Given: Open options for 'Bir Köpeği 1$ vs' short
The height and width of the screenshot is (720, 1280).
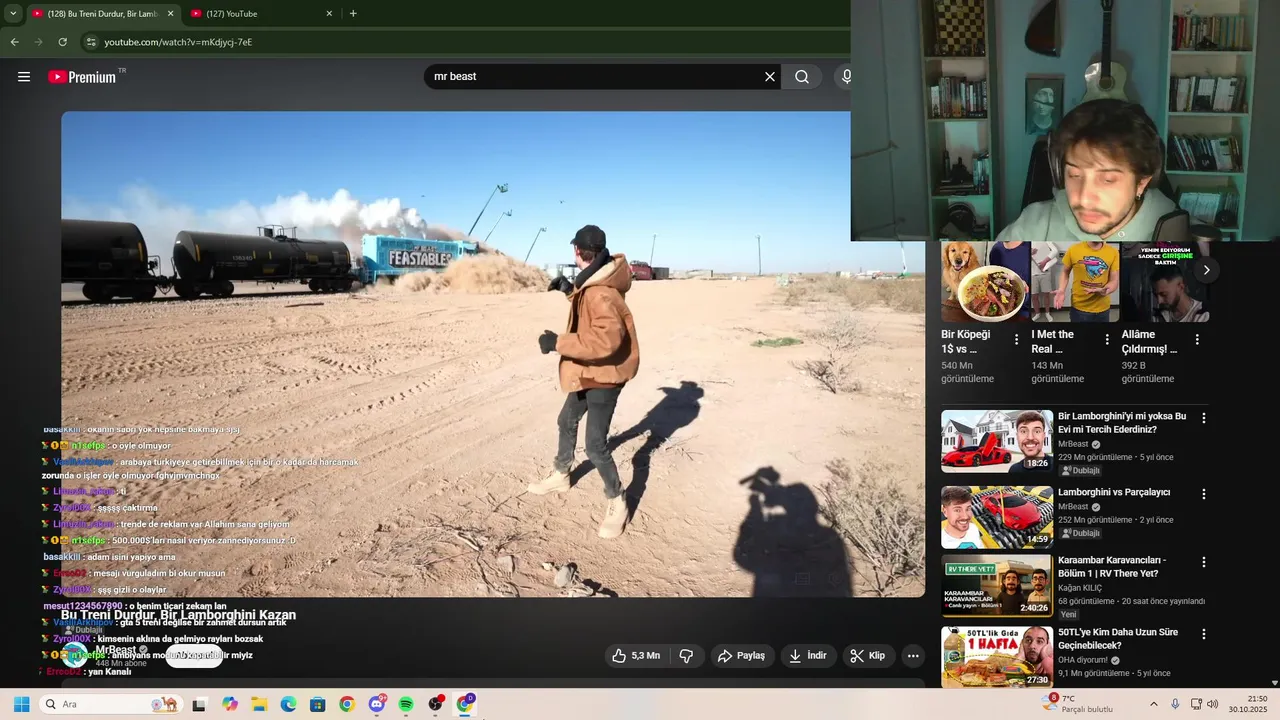Looking at the screenshot, I should (x=1016, y=340).
